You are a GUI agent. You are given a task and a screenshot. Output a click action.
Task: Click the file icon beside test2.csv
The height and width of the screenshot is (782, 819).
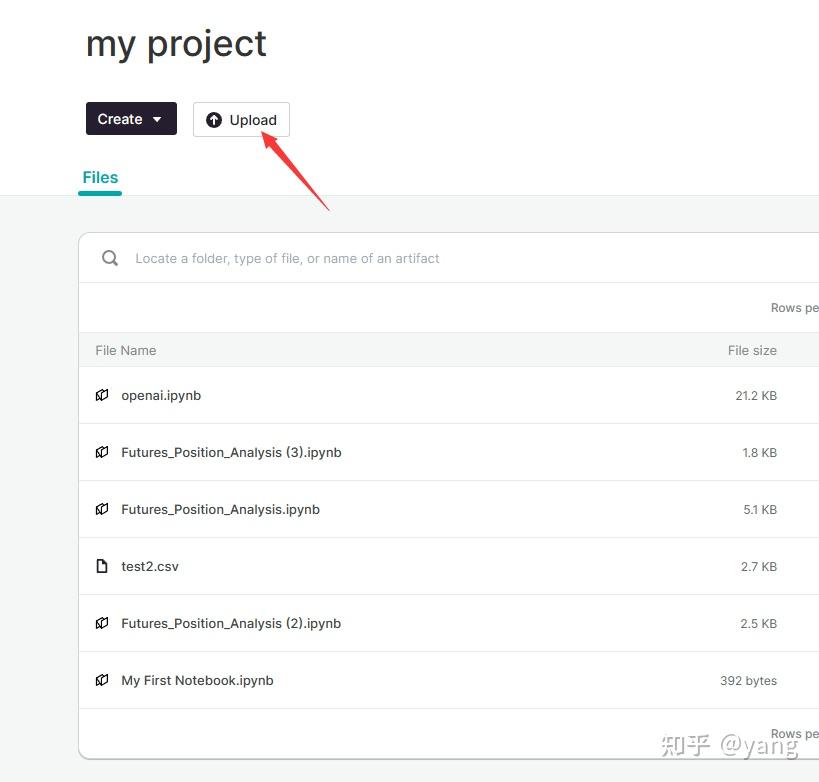[x=102, y=566]
